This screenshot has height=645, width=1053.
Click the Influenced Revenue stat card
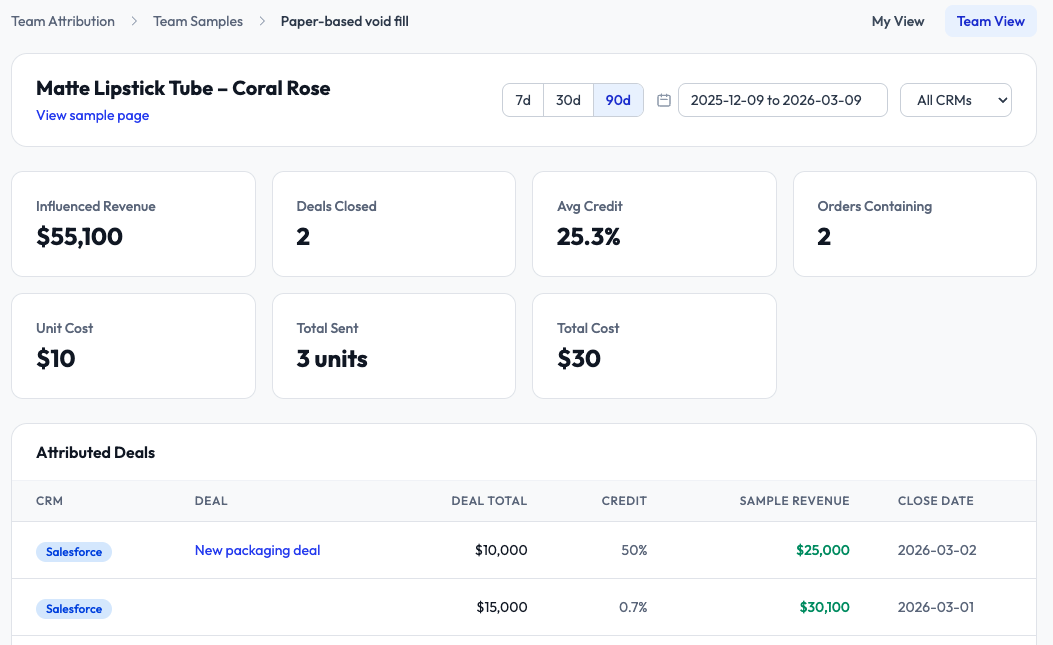[x=133, y=223]
